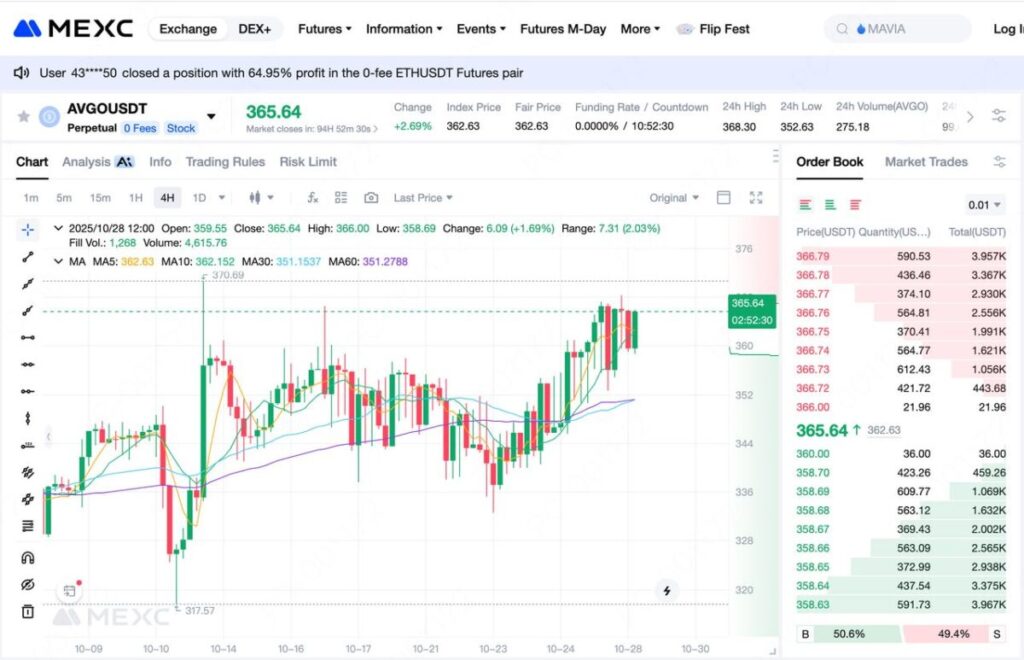Remove all drawings with the trash icon
The width and height of the screenshot is (1024, 660).
[x=27, y=609]
